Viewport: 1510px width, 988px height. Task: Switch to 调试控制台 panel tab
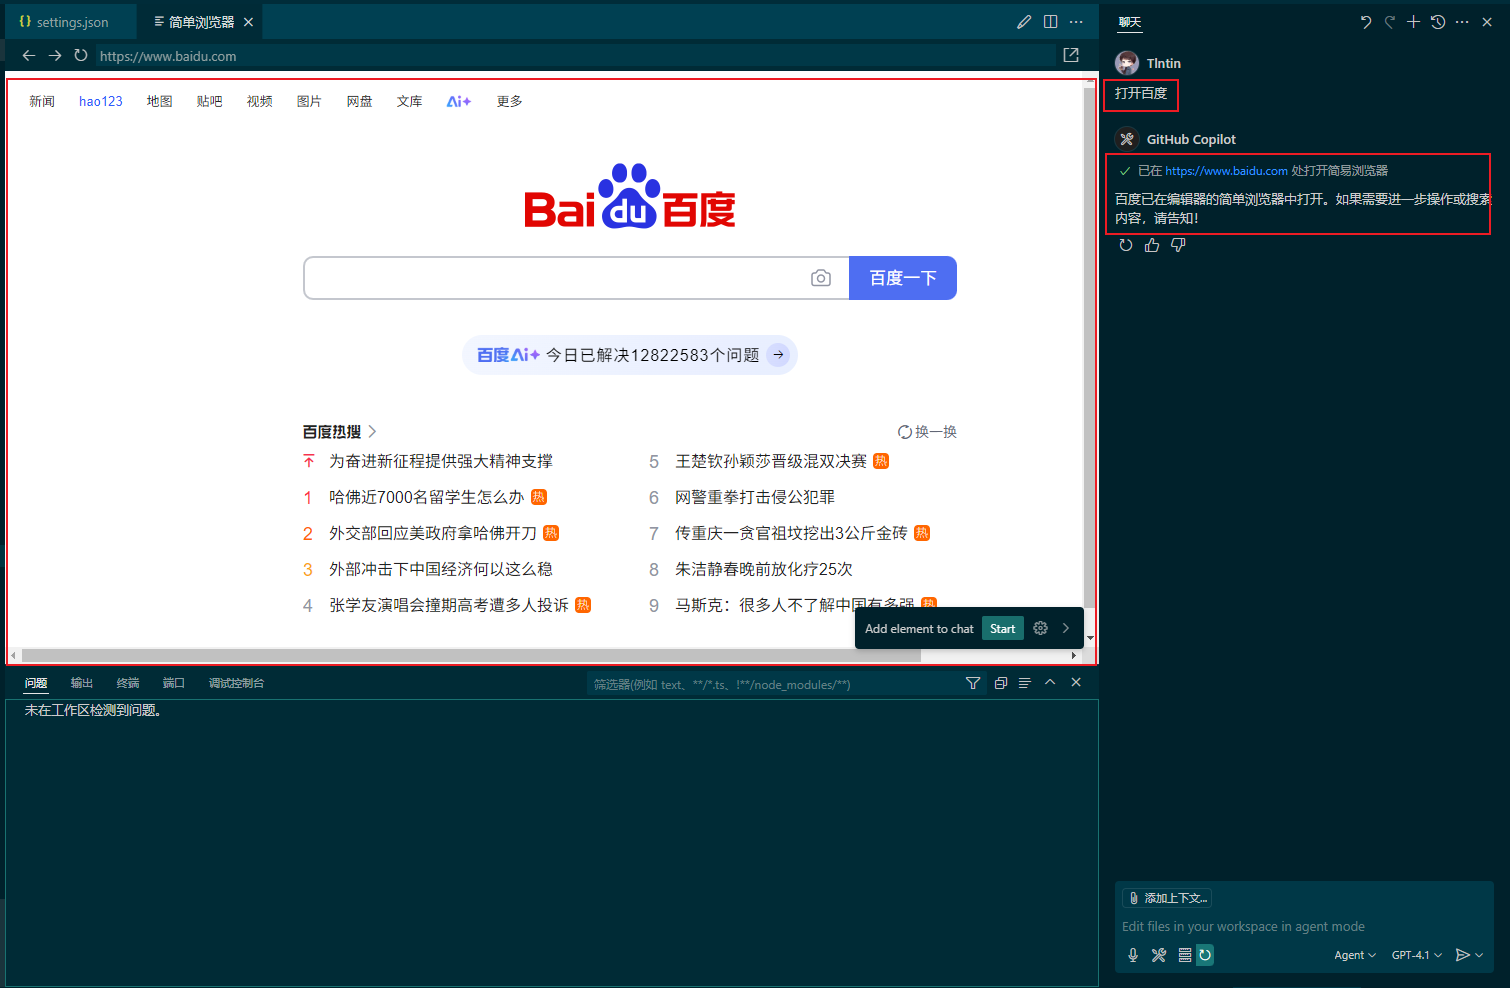click(x=236, y=683)
